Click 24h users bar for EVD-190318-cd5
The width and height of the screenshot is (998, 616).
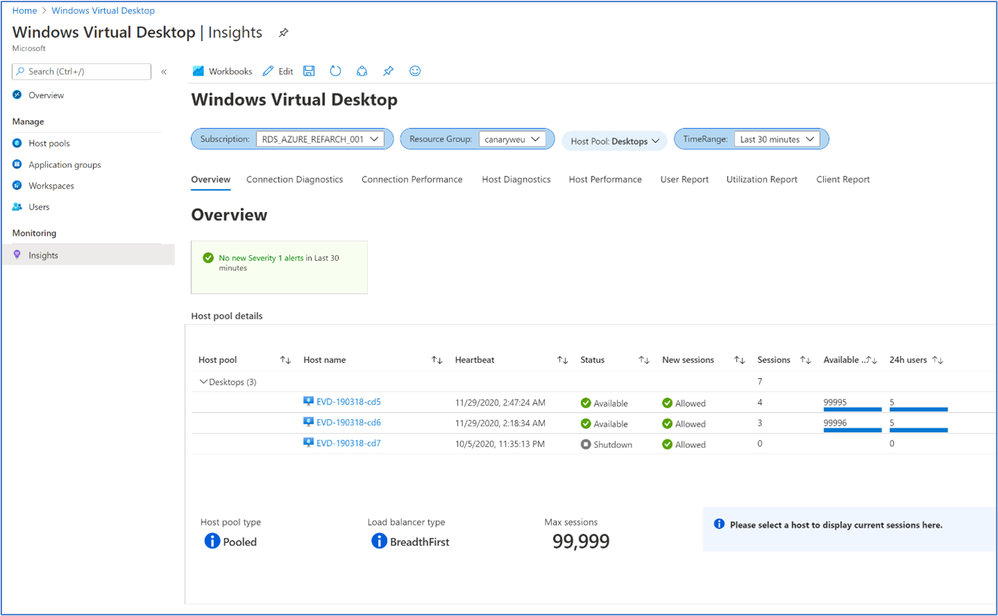(918, 409)
